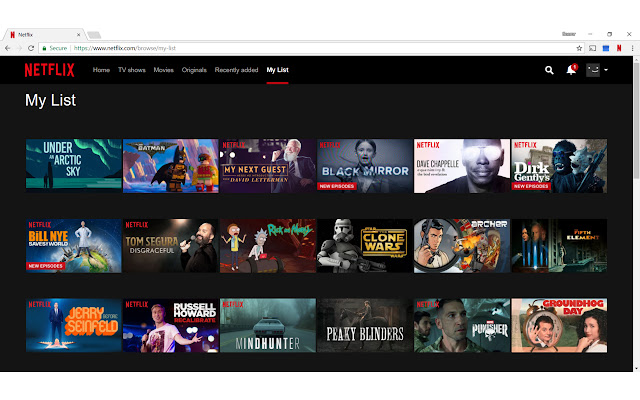Open the Mindhunter thumbnail
Viewport: 640px width, 400px height.
[x=268, y=325]
